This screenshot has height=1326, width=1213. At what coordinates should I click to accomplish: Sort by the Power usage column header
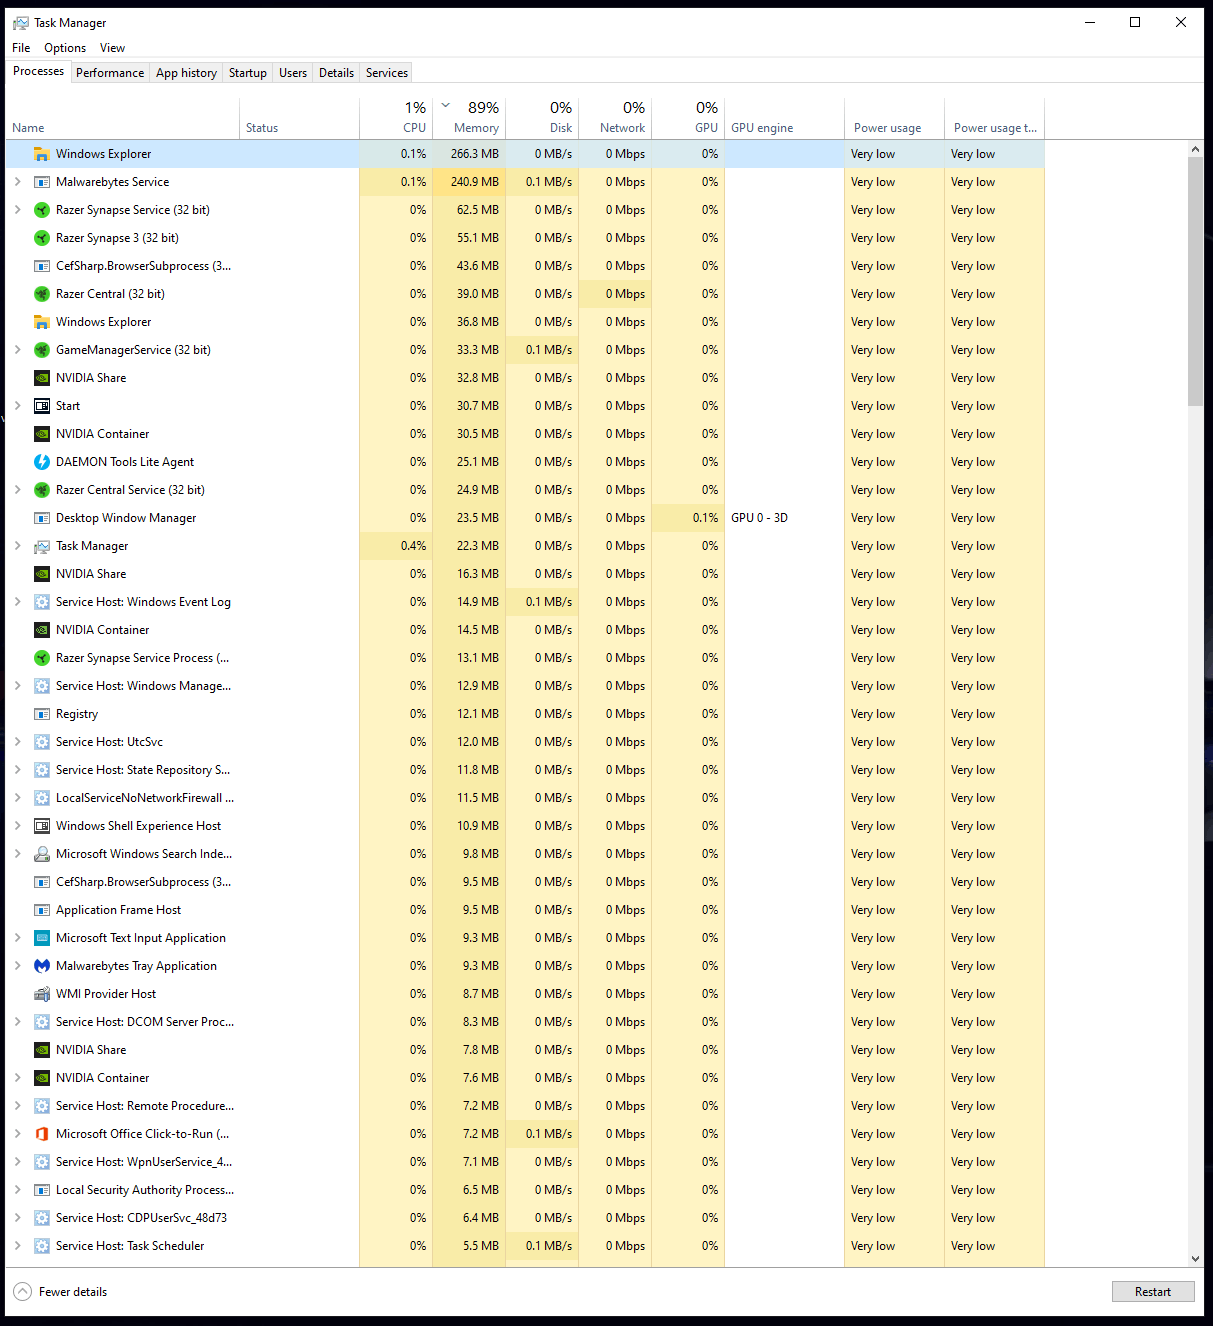click(894, 118)
